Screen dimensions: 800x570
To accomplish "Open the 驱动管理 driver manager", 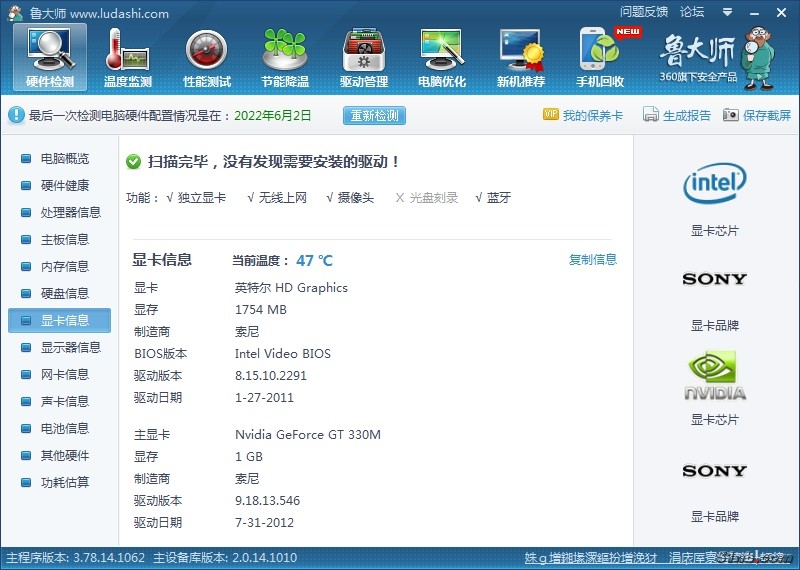I will (363, 57).
